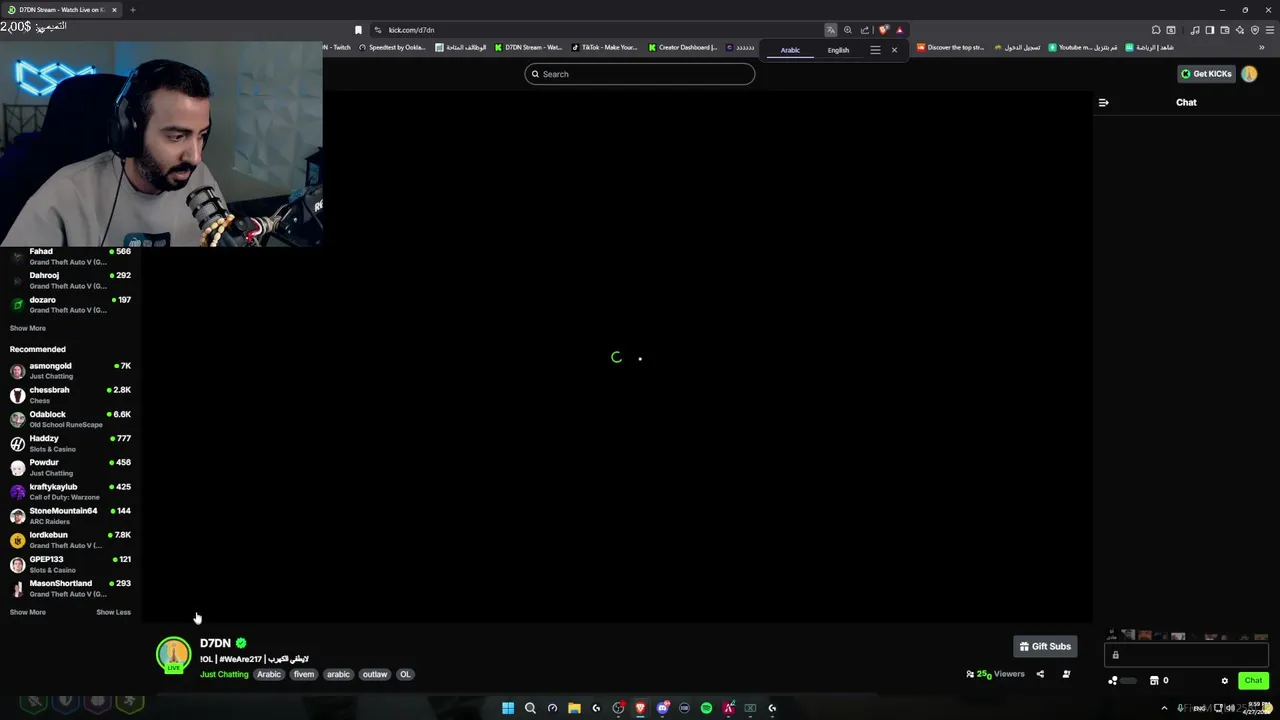Open asmongold recommended channel
Viewport: 1280px width, 720px height.
(x=70, y=371)
